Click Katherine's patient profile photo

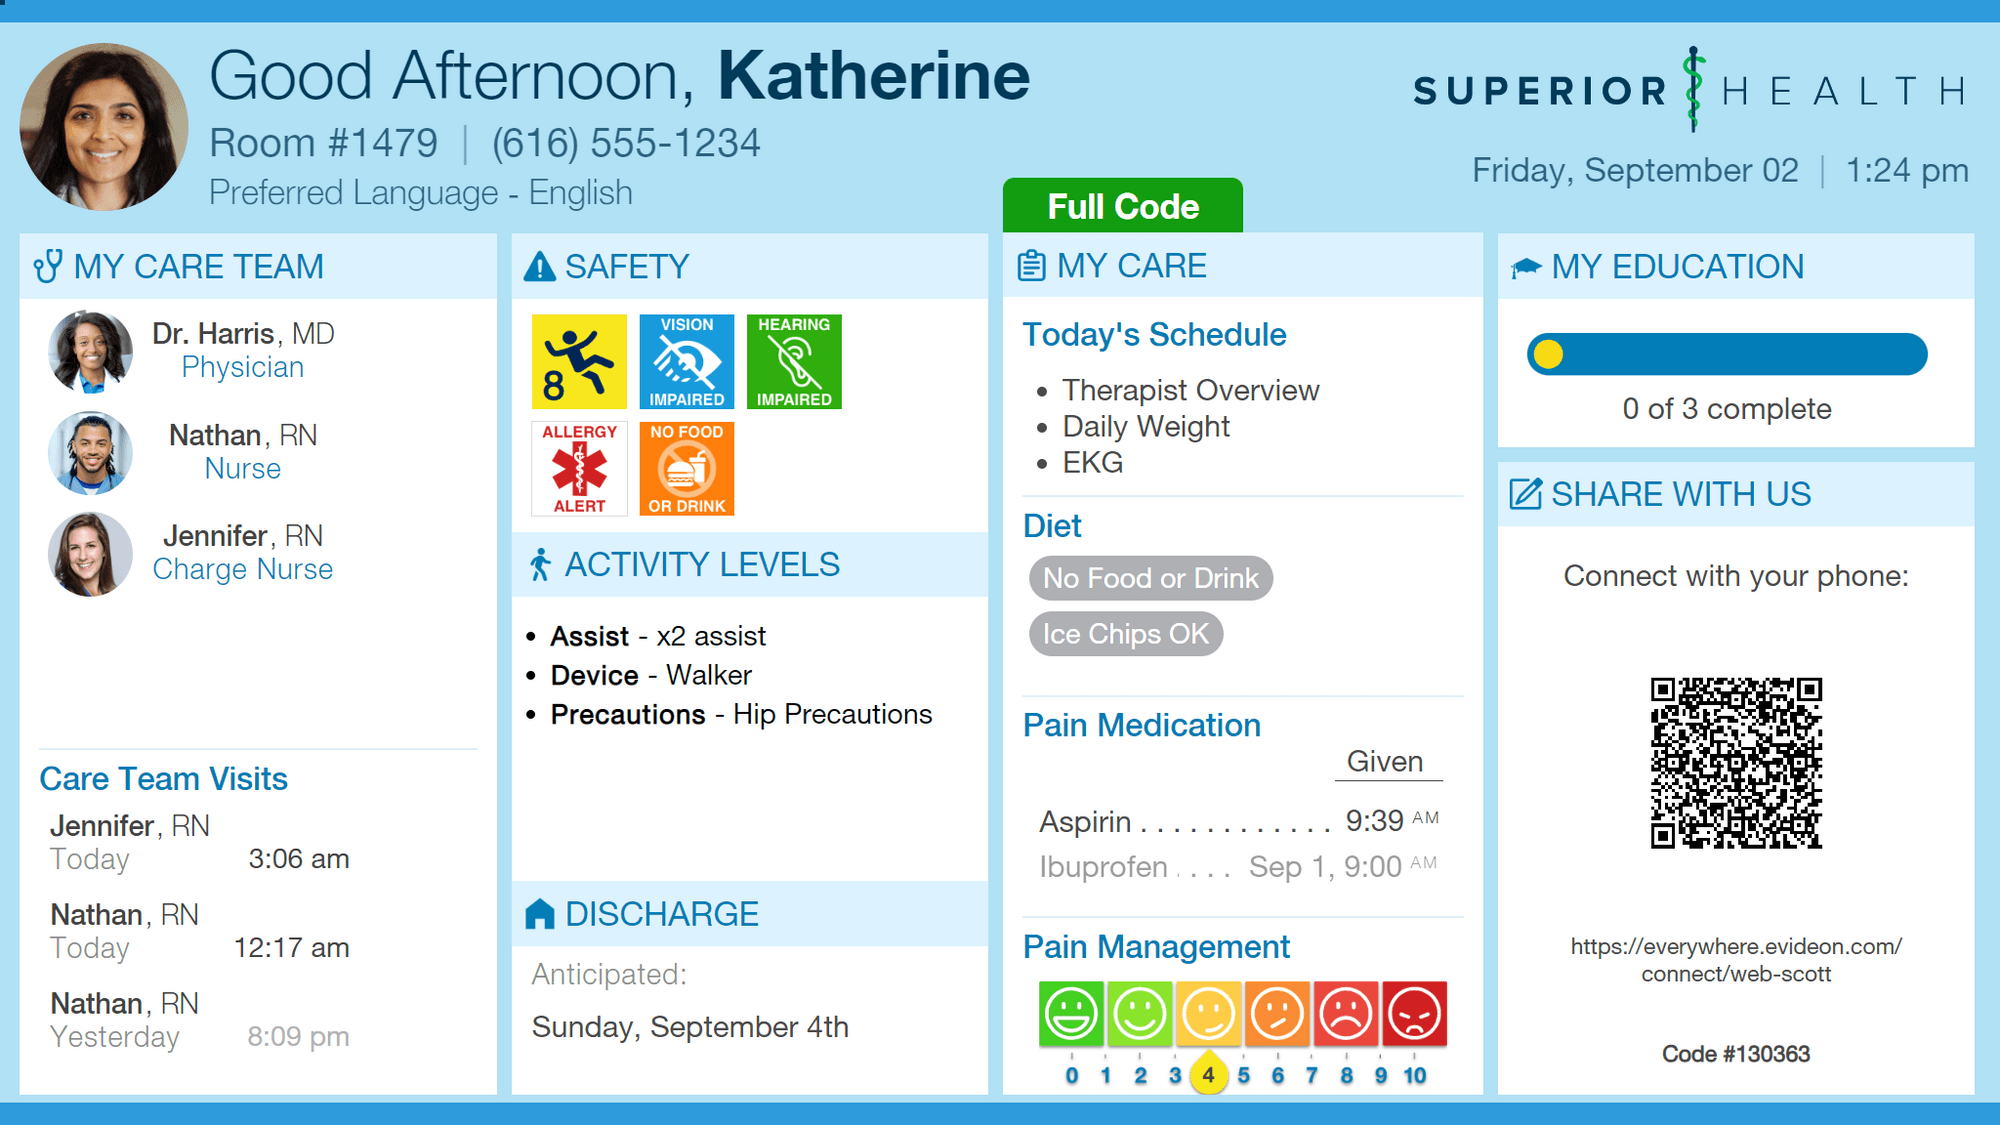point(104,127)
